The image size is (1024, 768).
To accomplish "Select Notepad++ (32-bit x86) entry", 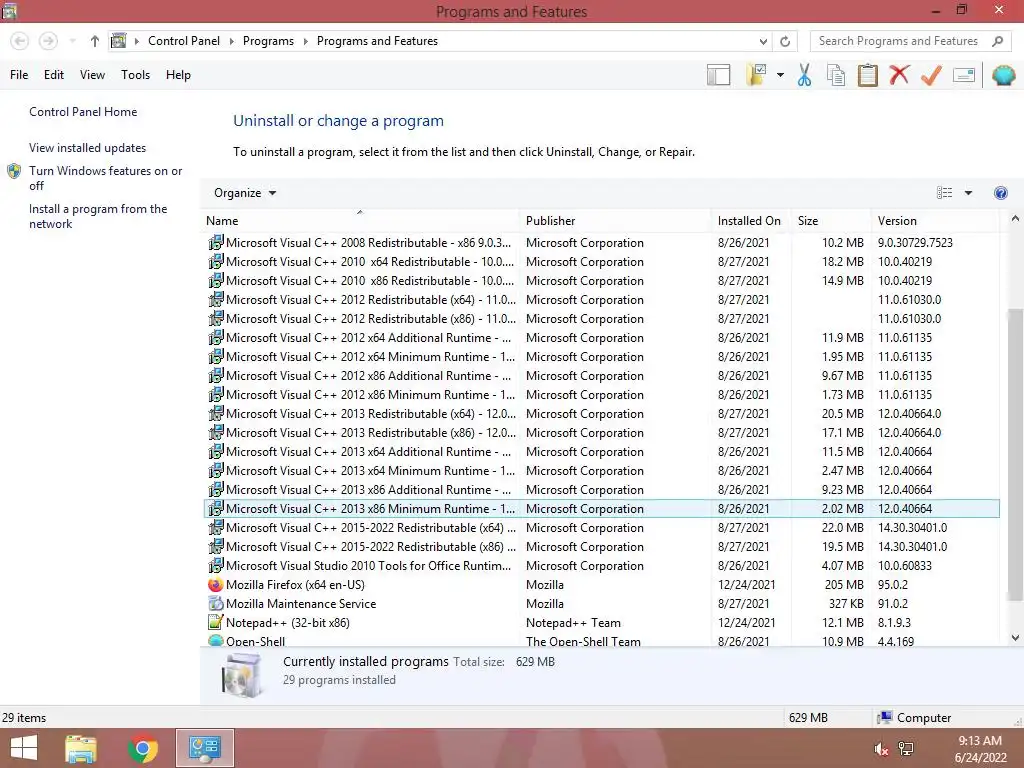I will [x=601, y=622].
